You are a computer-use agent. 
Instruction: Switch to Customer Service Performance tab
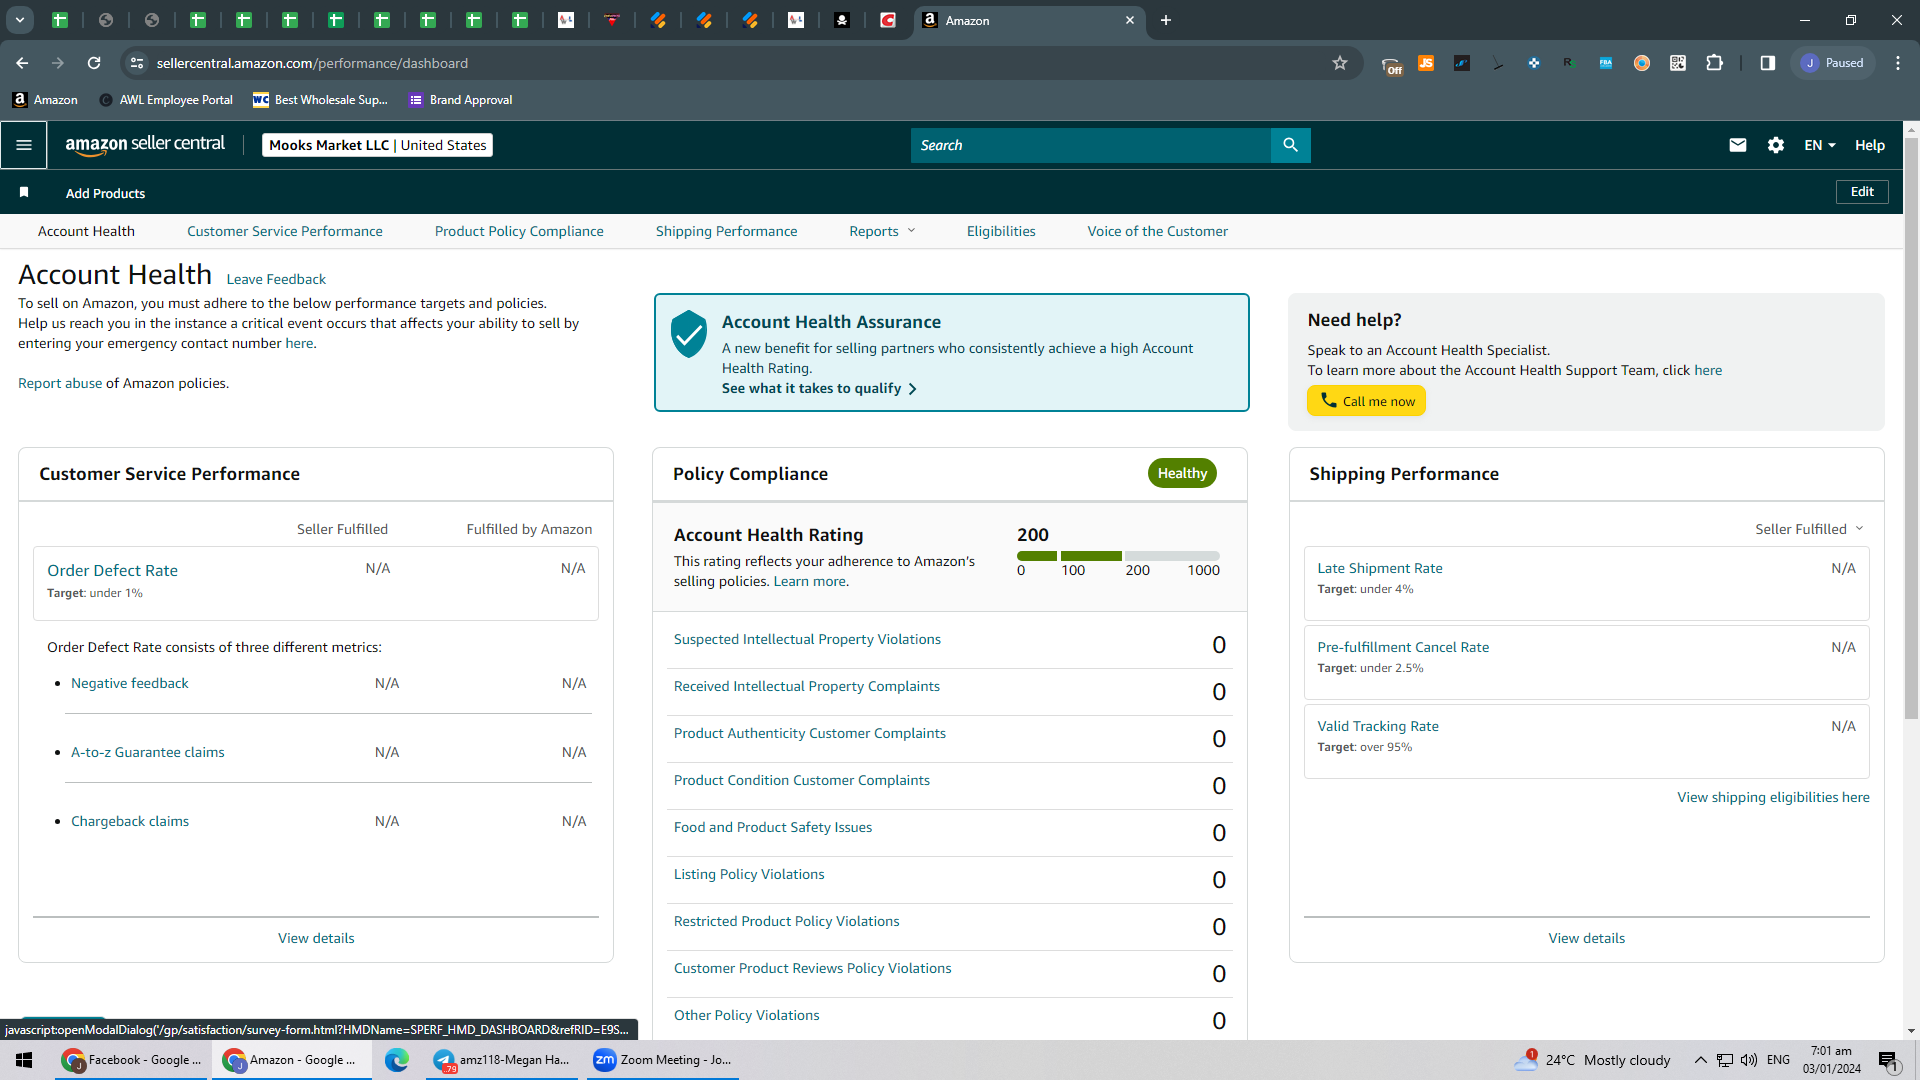coord(285,231)
